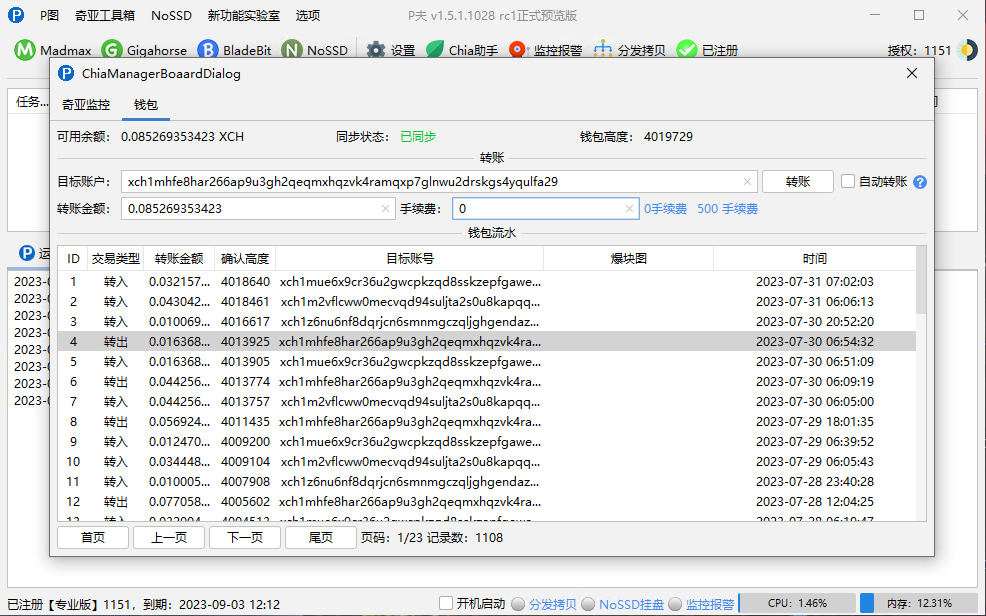Open 监控报警 alarm icon
986x616 pixels.
[x=518, y=50]
